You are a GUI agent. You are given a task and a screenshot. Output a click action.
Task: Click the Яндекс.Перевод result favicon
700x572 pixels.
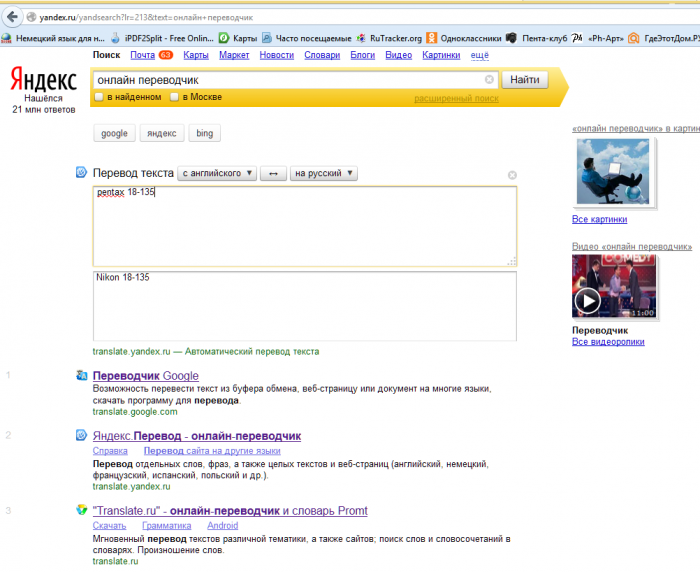coord(81,435)
